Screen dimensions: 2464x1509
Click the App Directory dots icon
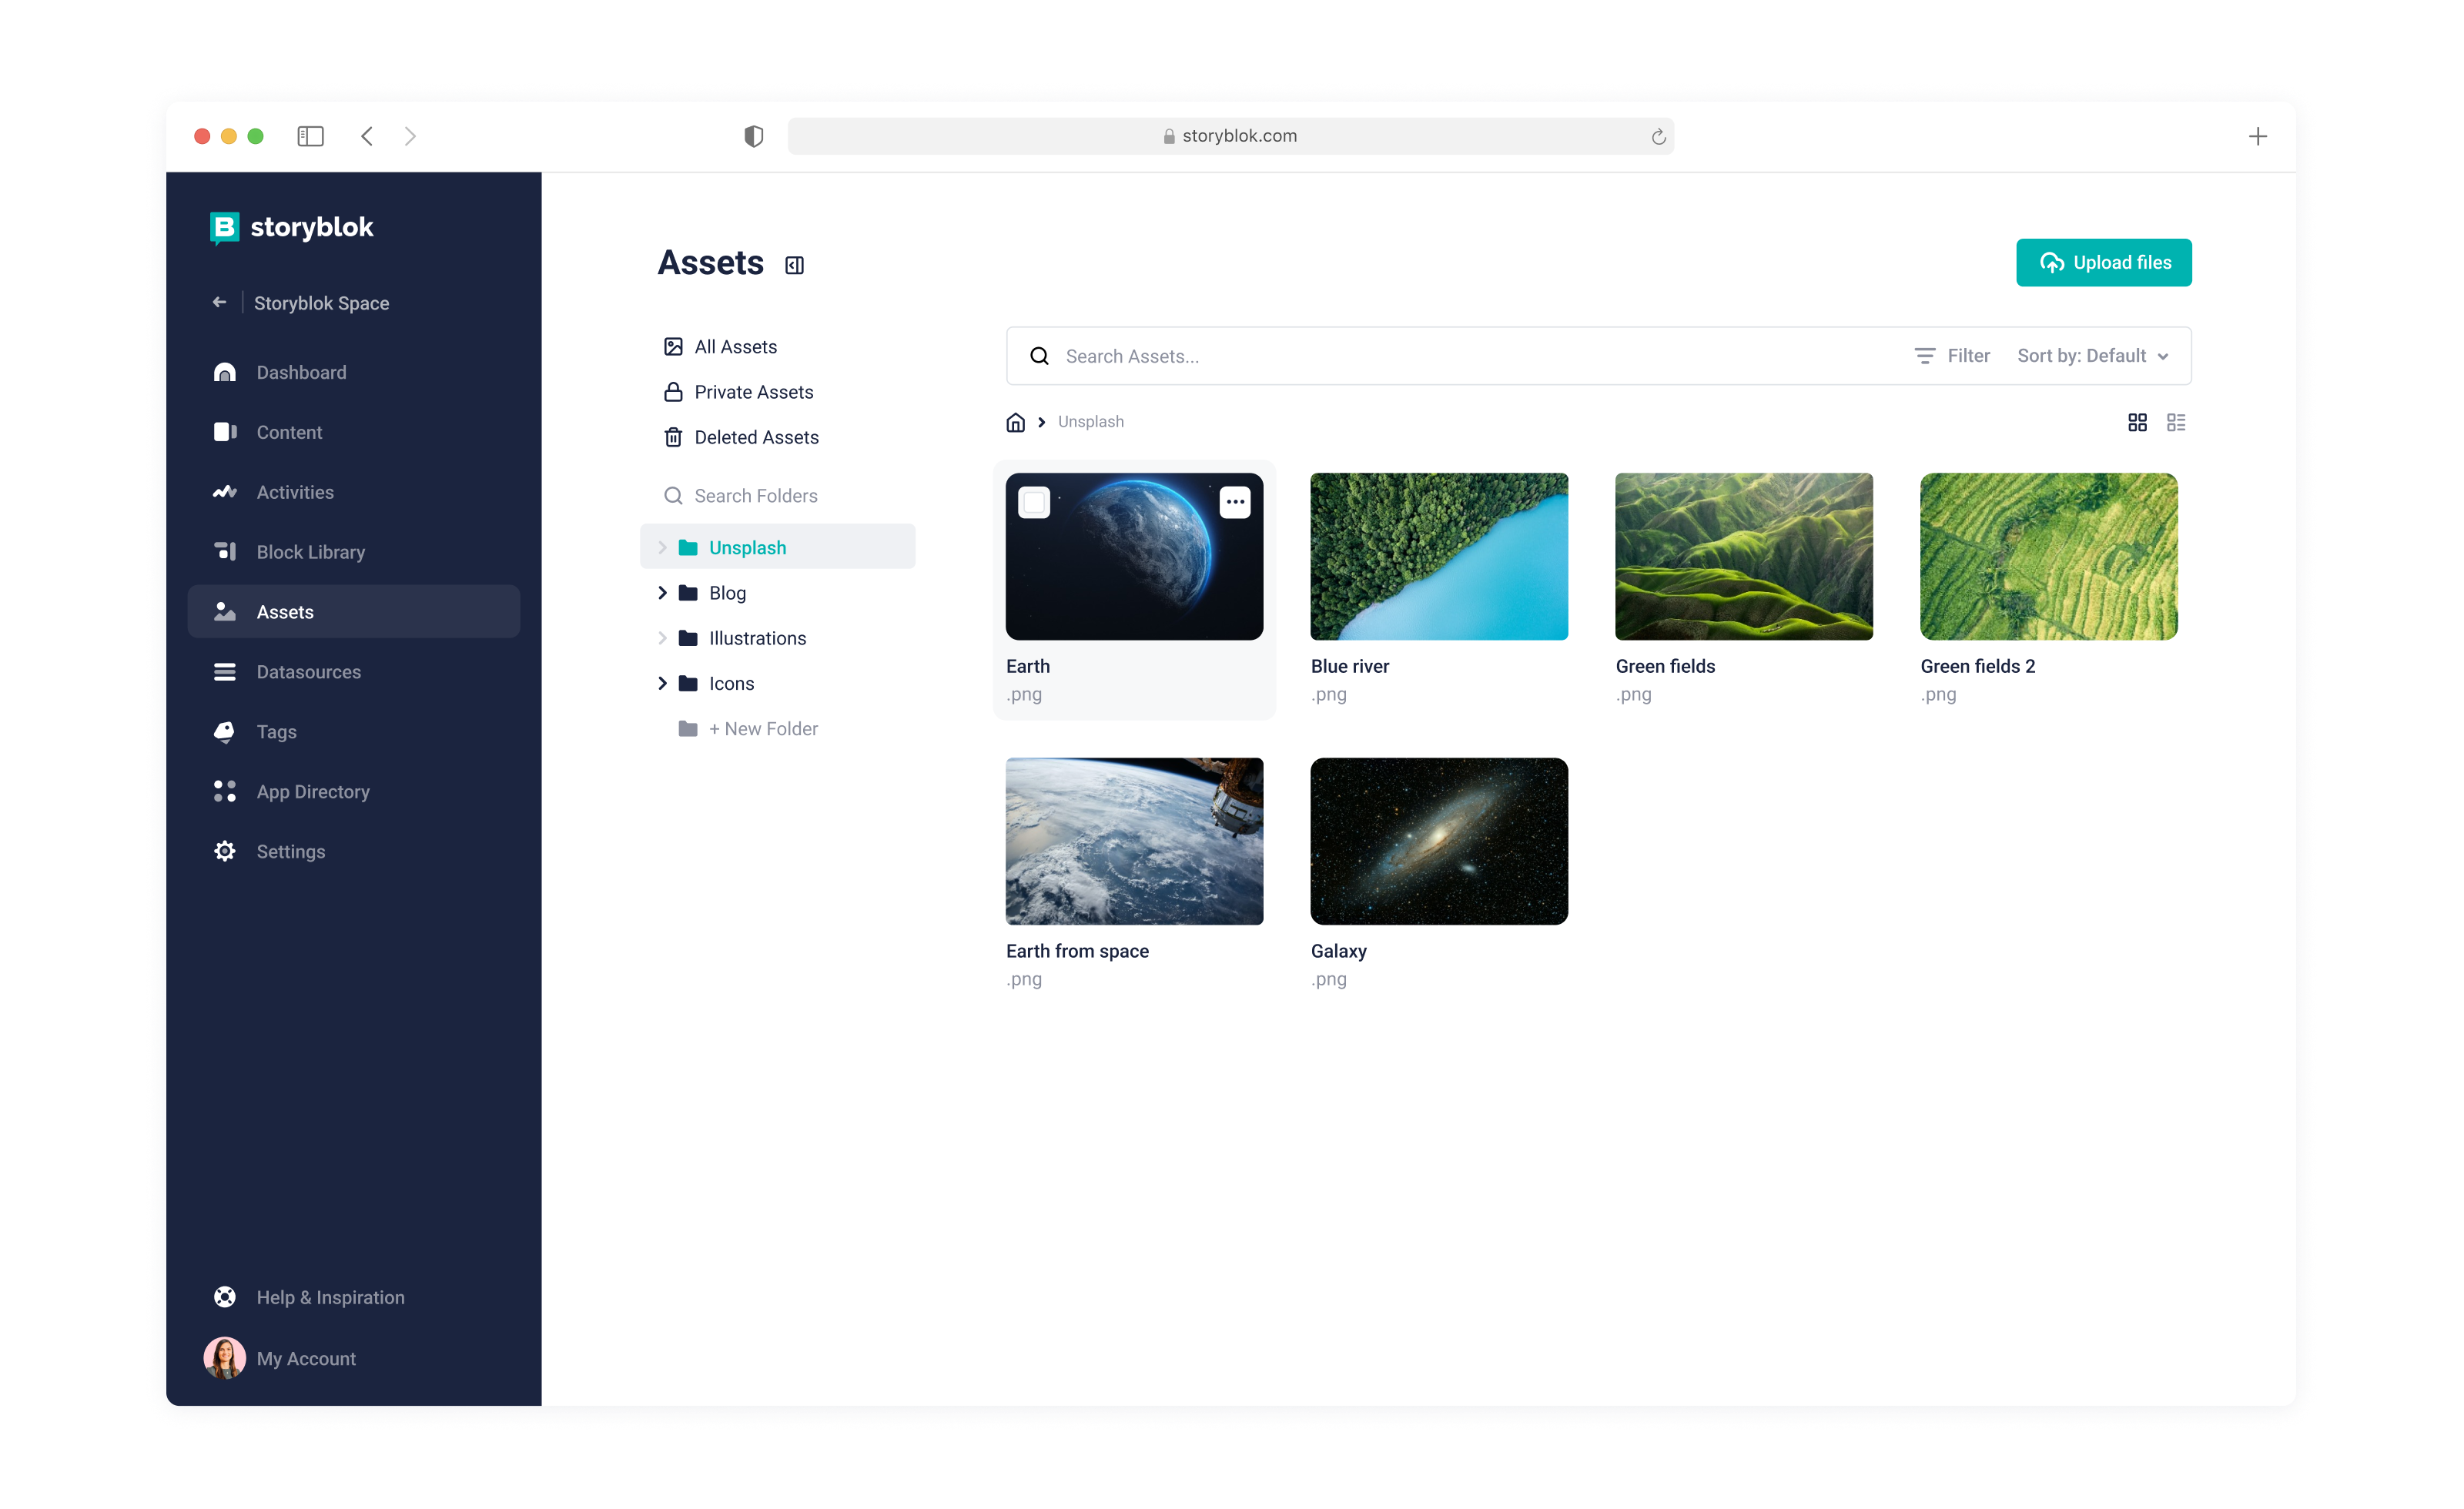coord(225,791)
